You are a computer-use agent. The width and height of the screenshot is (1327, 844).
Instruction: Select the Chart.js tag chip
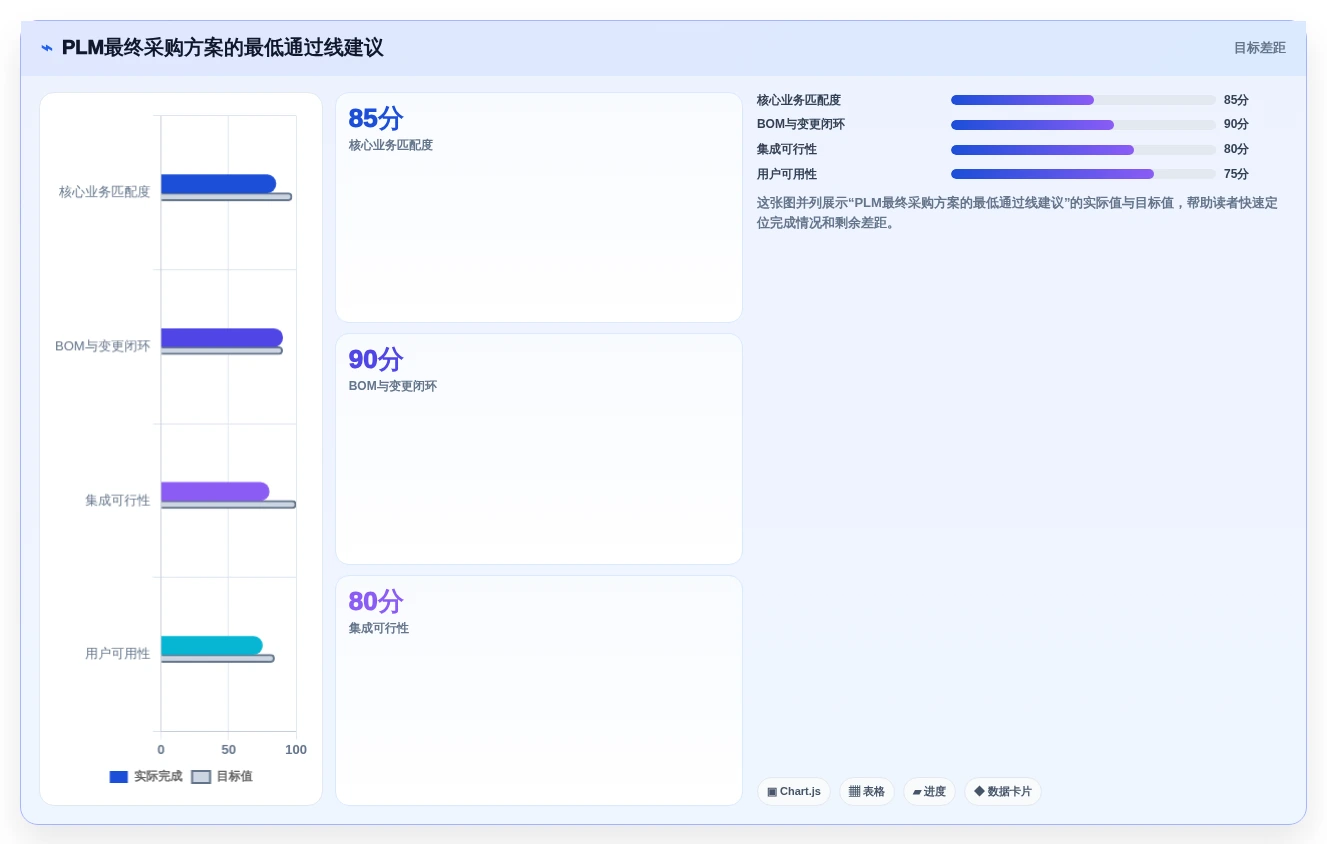[x=794, y=791]
